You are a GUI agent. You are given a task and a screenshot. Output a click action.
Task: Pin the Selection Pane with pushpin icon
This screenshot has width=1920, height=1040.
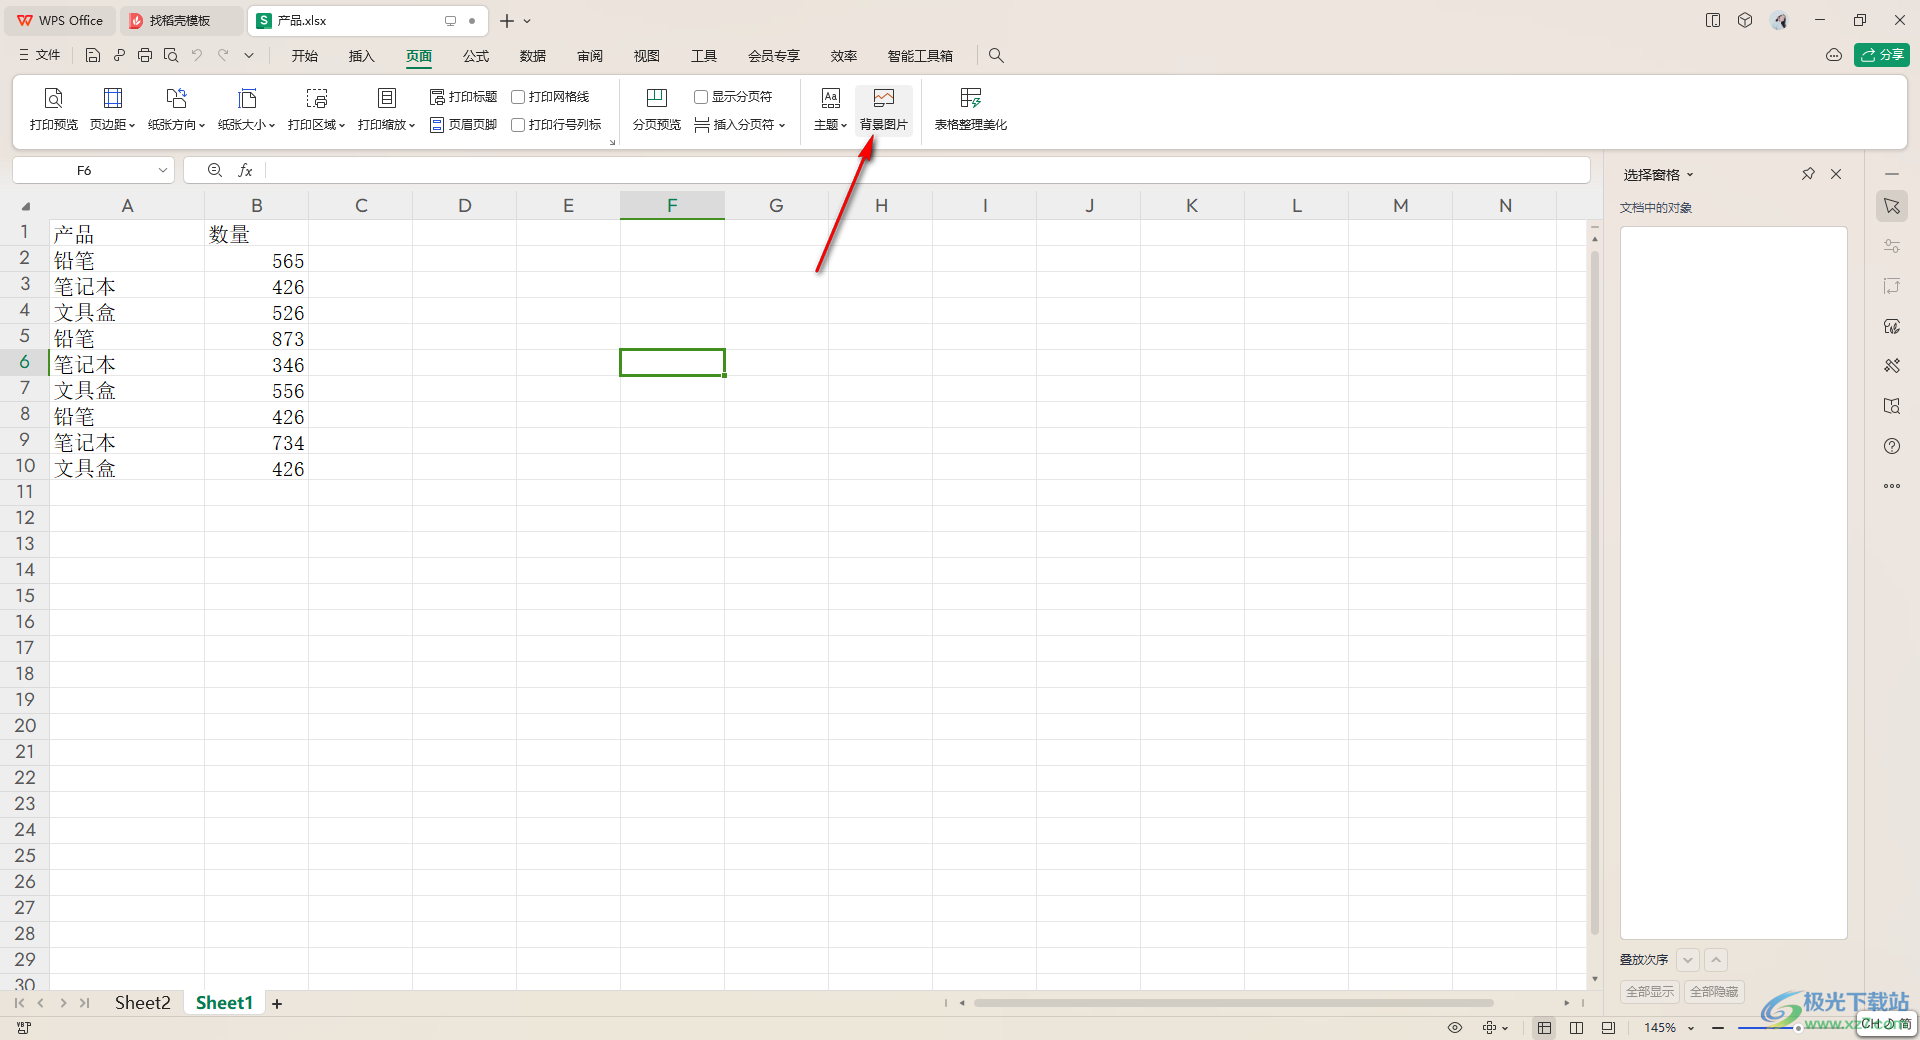point(1808,174)
